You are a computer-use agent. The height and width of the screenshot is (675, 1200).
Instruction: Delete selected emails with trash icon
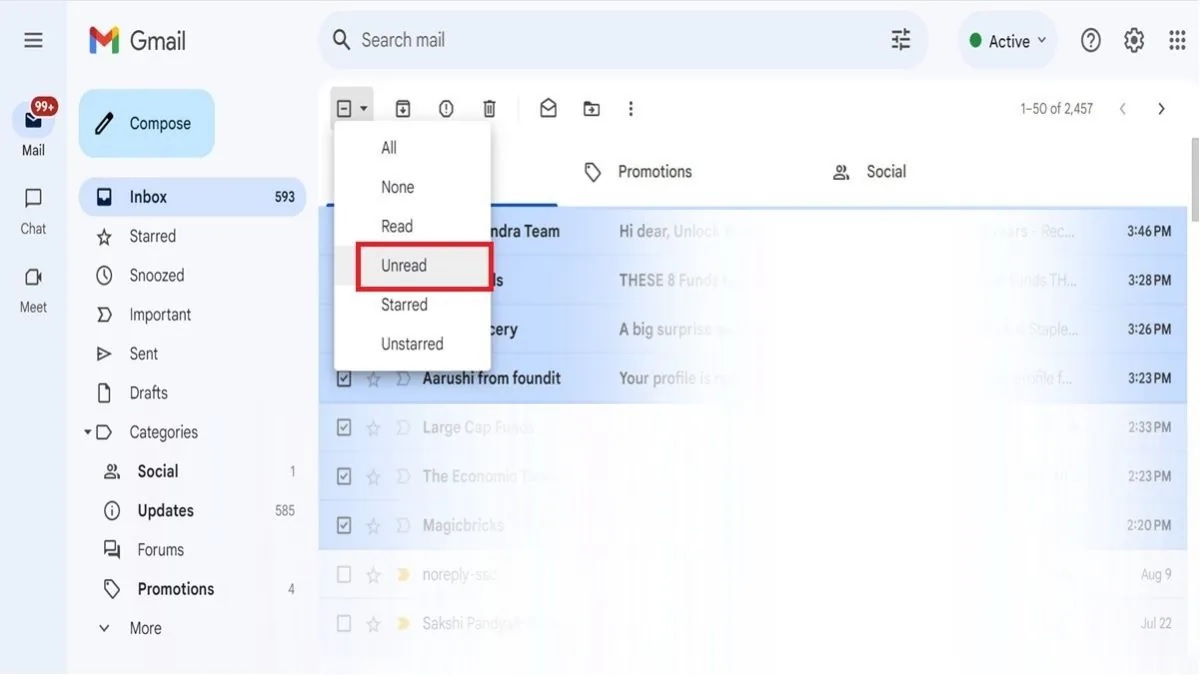(x=489, y=108)
